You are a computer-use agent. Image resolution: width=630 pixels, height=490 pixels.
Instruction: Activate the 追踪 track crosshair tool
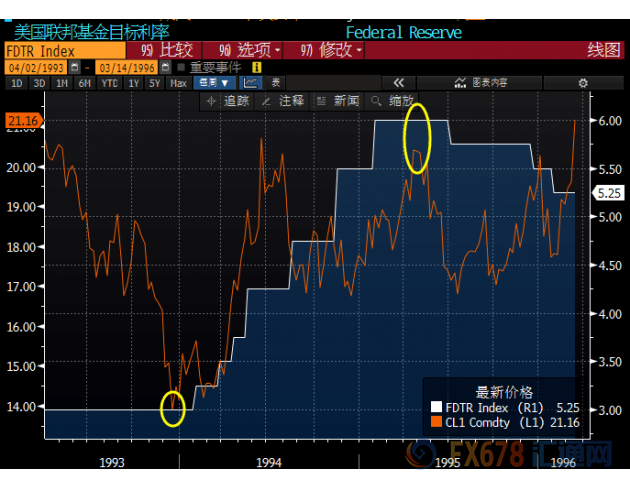click(x=228, y=101)
